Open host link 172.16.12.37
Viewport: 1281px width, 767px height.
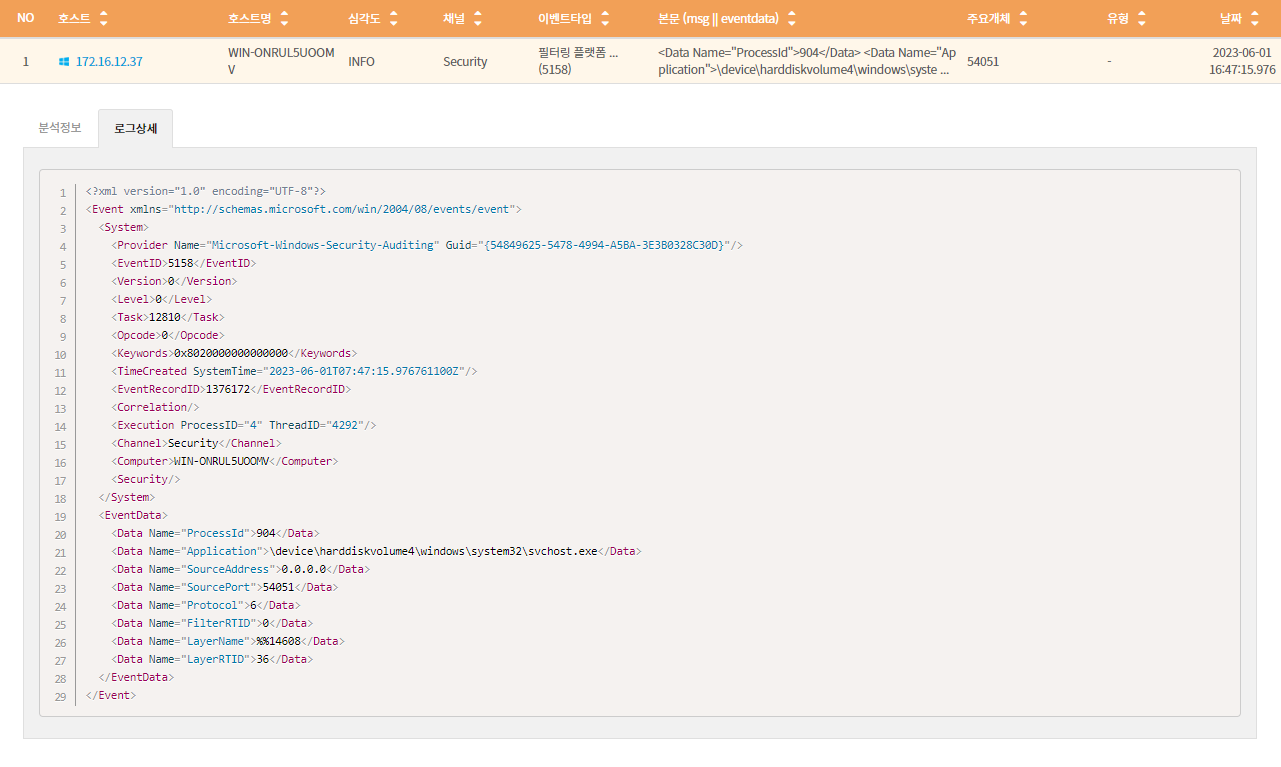coord(109,61)
